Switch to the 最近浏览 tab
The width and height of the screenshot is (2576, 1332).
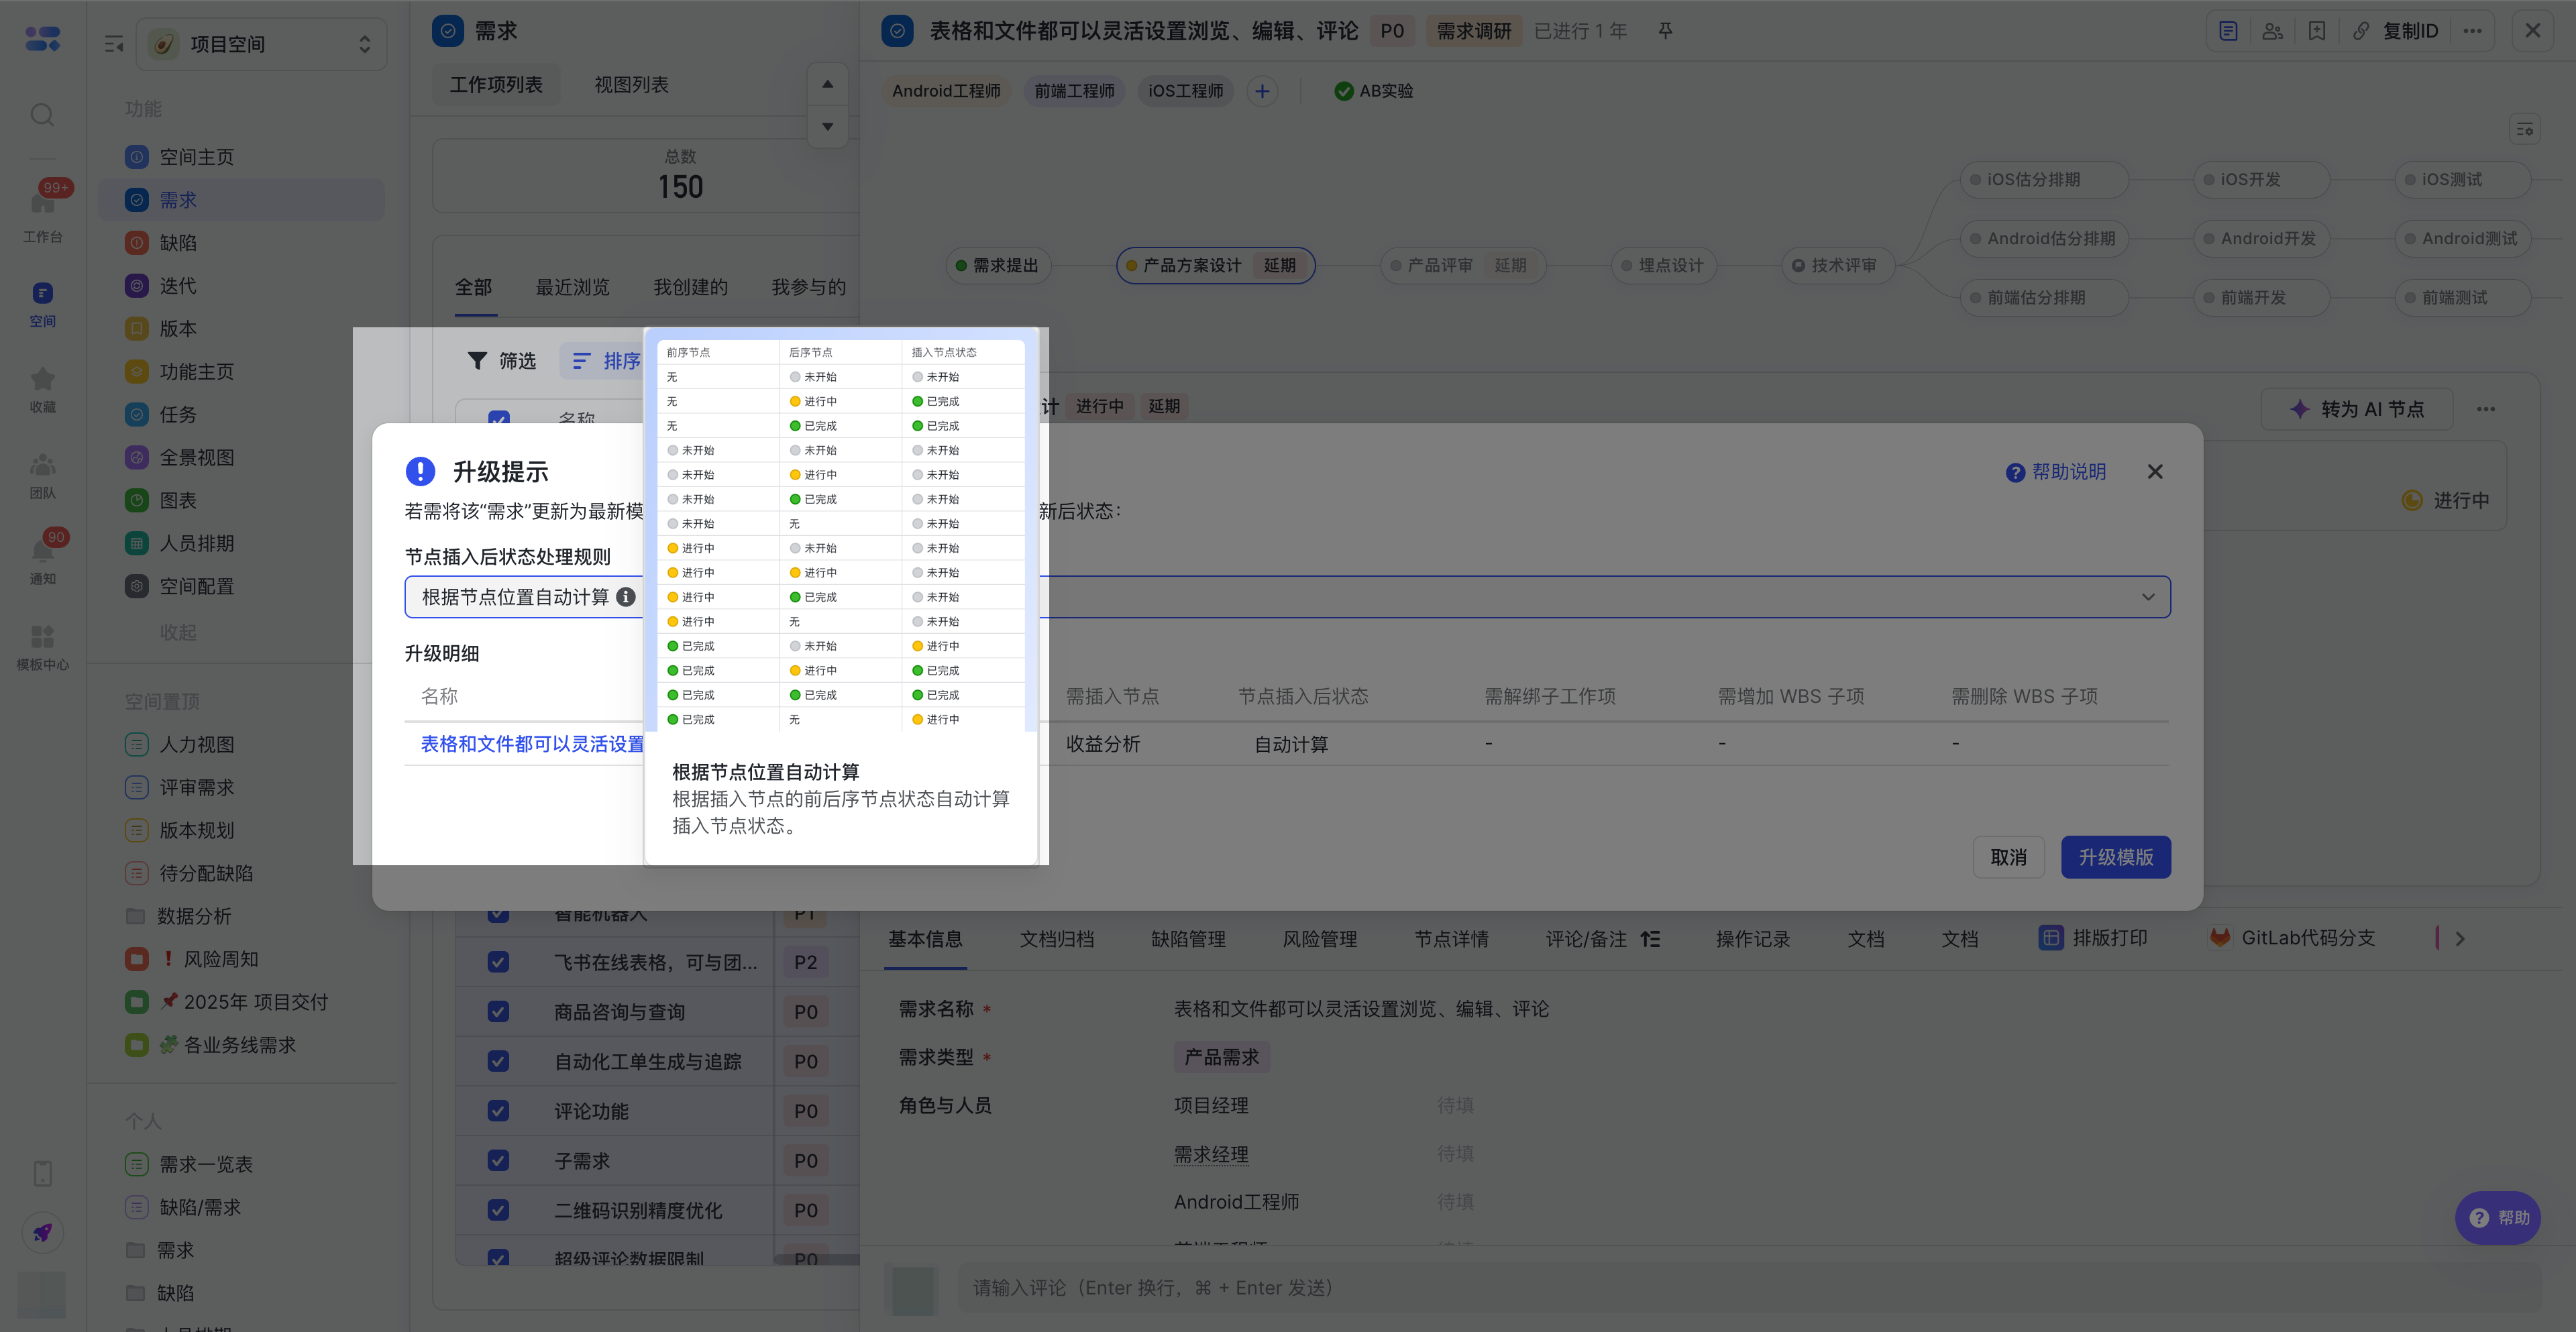[x=572, y=287]
